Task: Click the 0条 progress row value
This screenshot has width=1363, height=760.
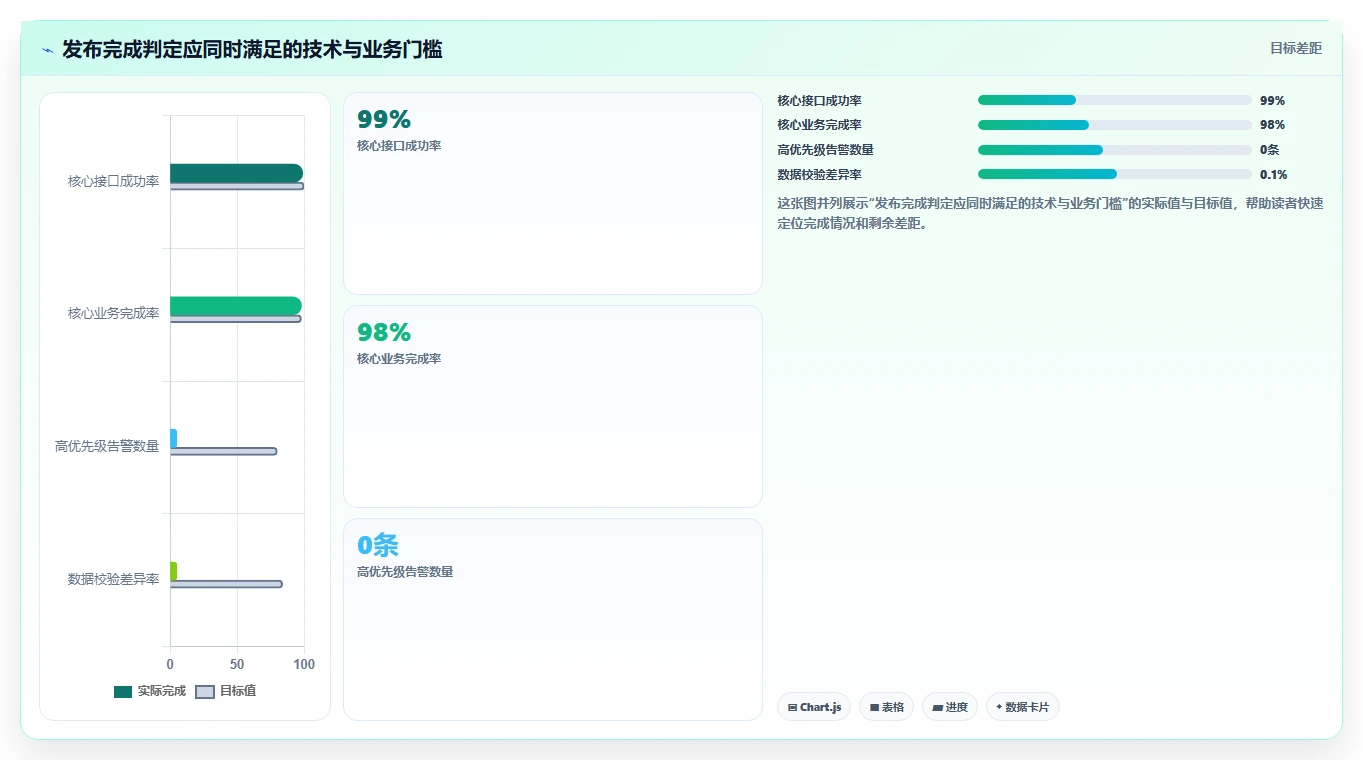Action: pos(1269,150)
